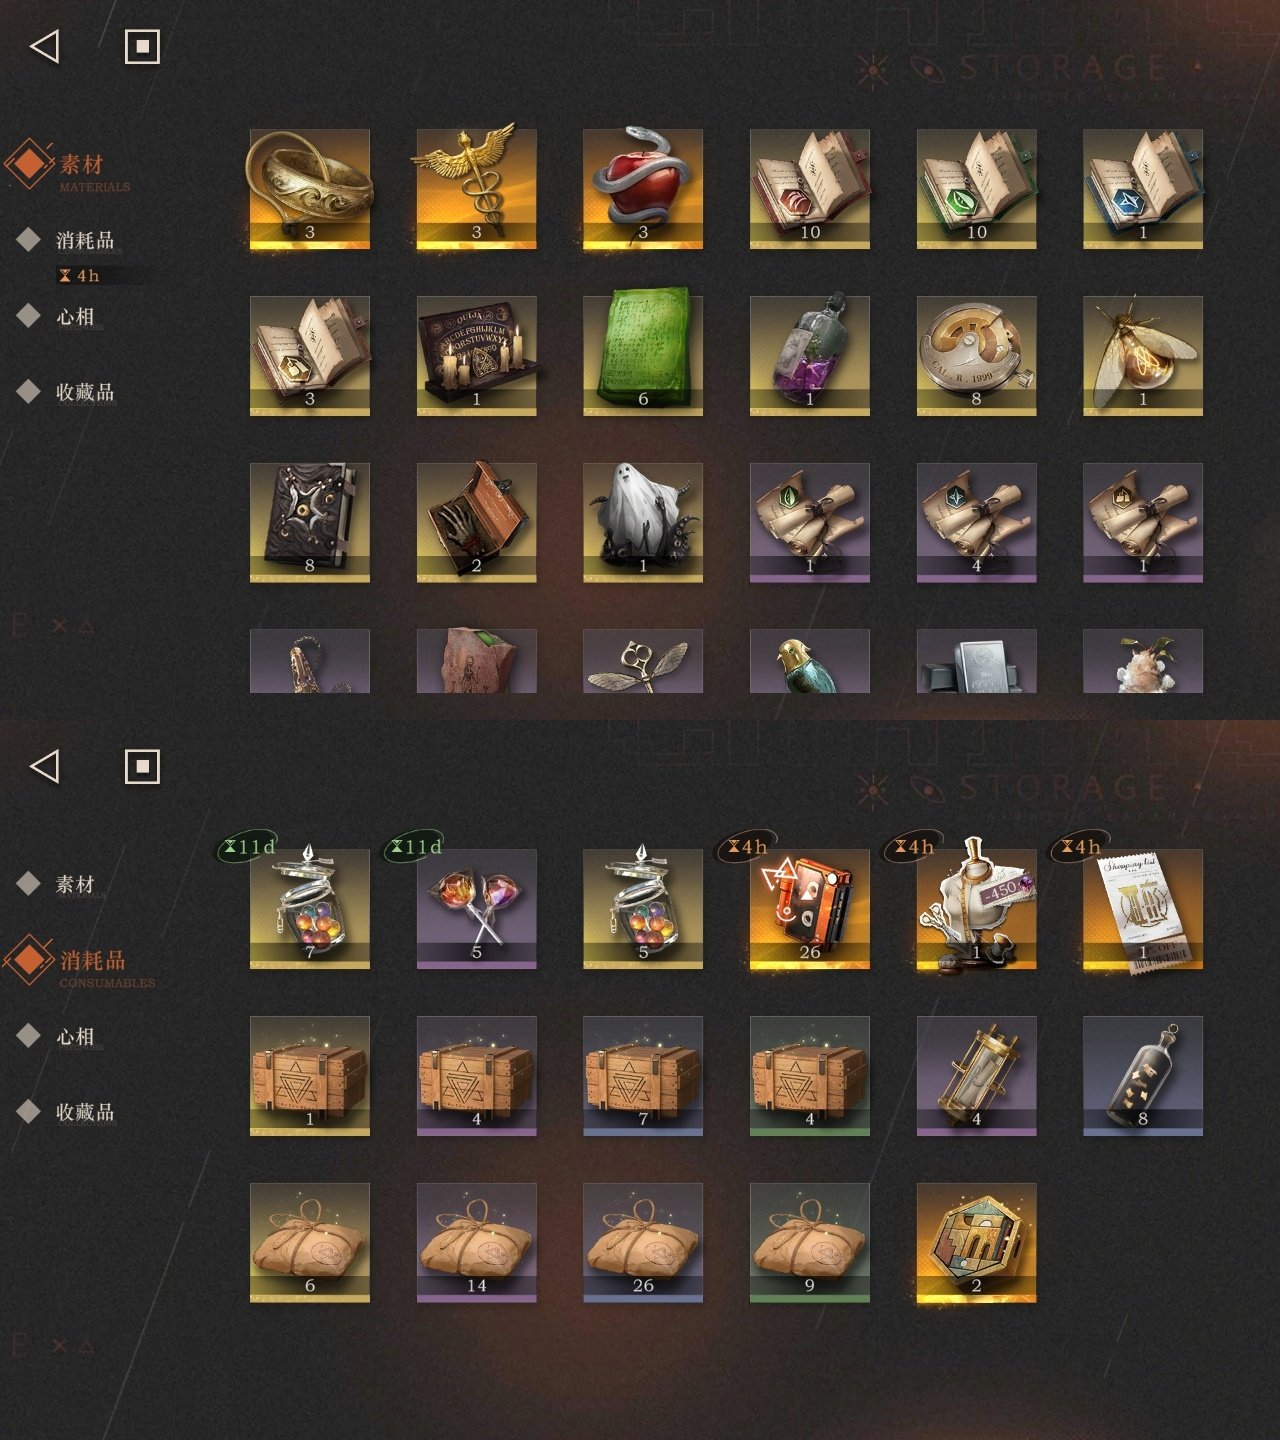This screenshot has height=1440, width=1280.
Task: Select the hexagonal gold badge item
Action: pos(977,1243)
